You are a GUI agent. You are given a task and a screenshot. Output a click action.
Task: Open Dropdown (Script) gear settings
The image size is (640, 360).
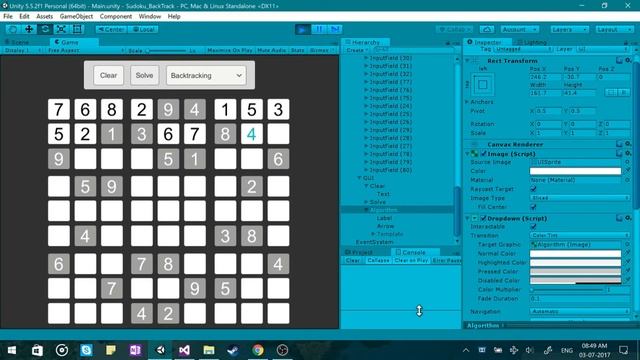coord(628,218)
